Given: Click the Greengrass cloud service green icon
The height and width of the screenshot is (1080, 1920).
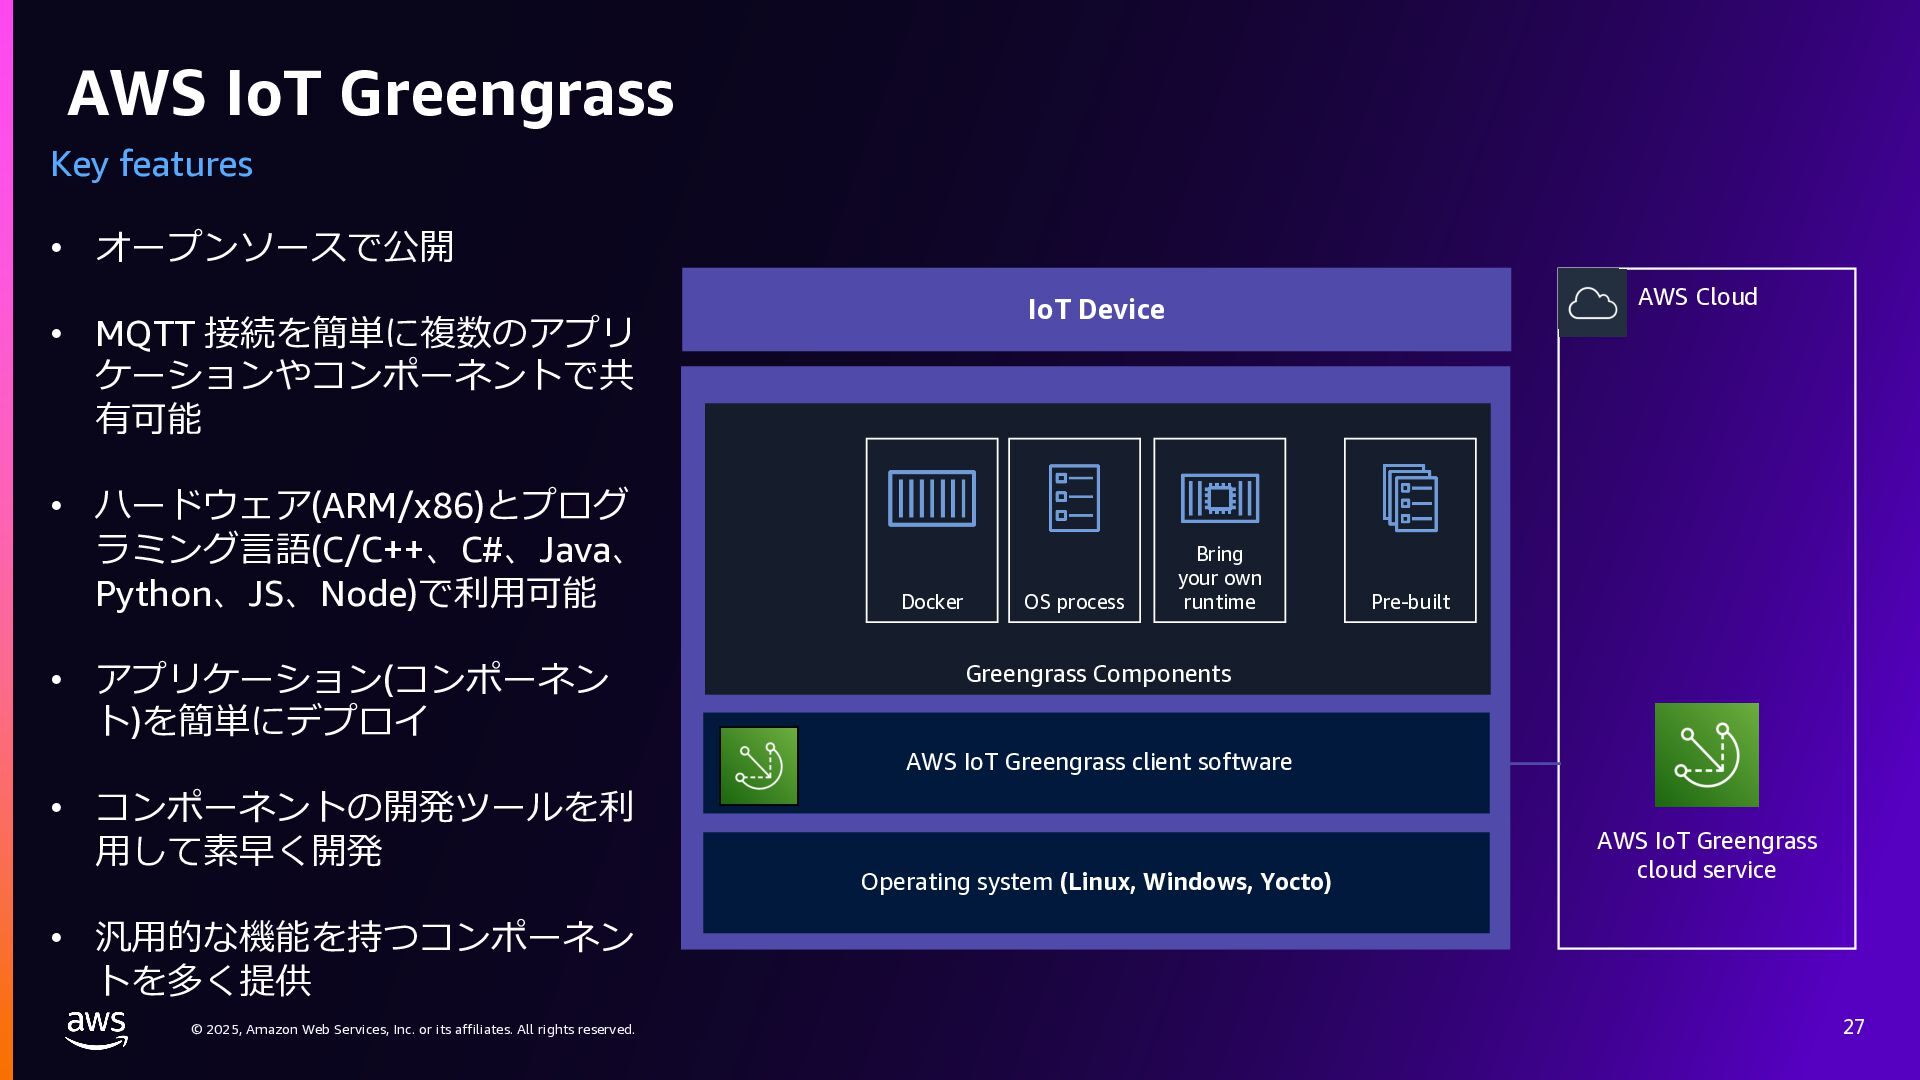Looking at the screenshot, I should click(1706, 755).
